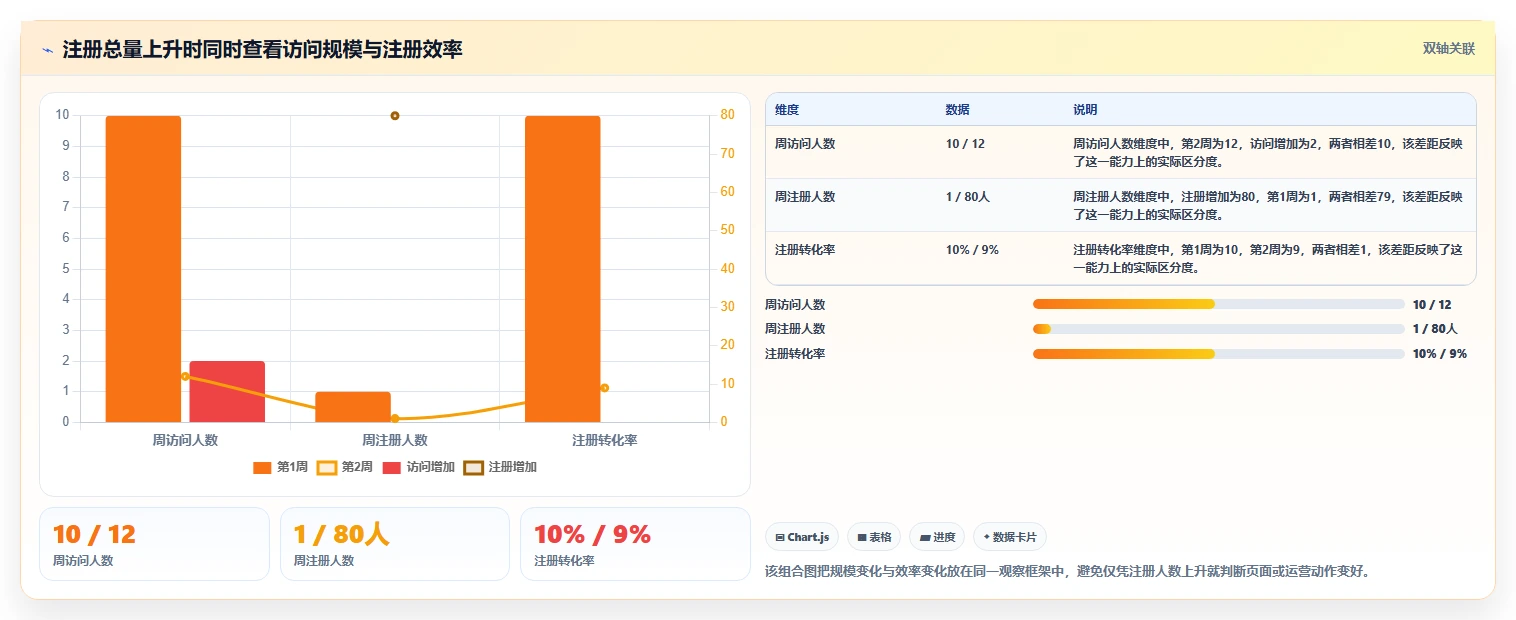Toggle the 注册增加 legend entry

pos(500,467)
